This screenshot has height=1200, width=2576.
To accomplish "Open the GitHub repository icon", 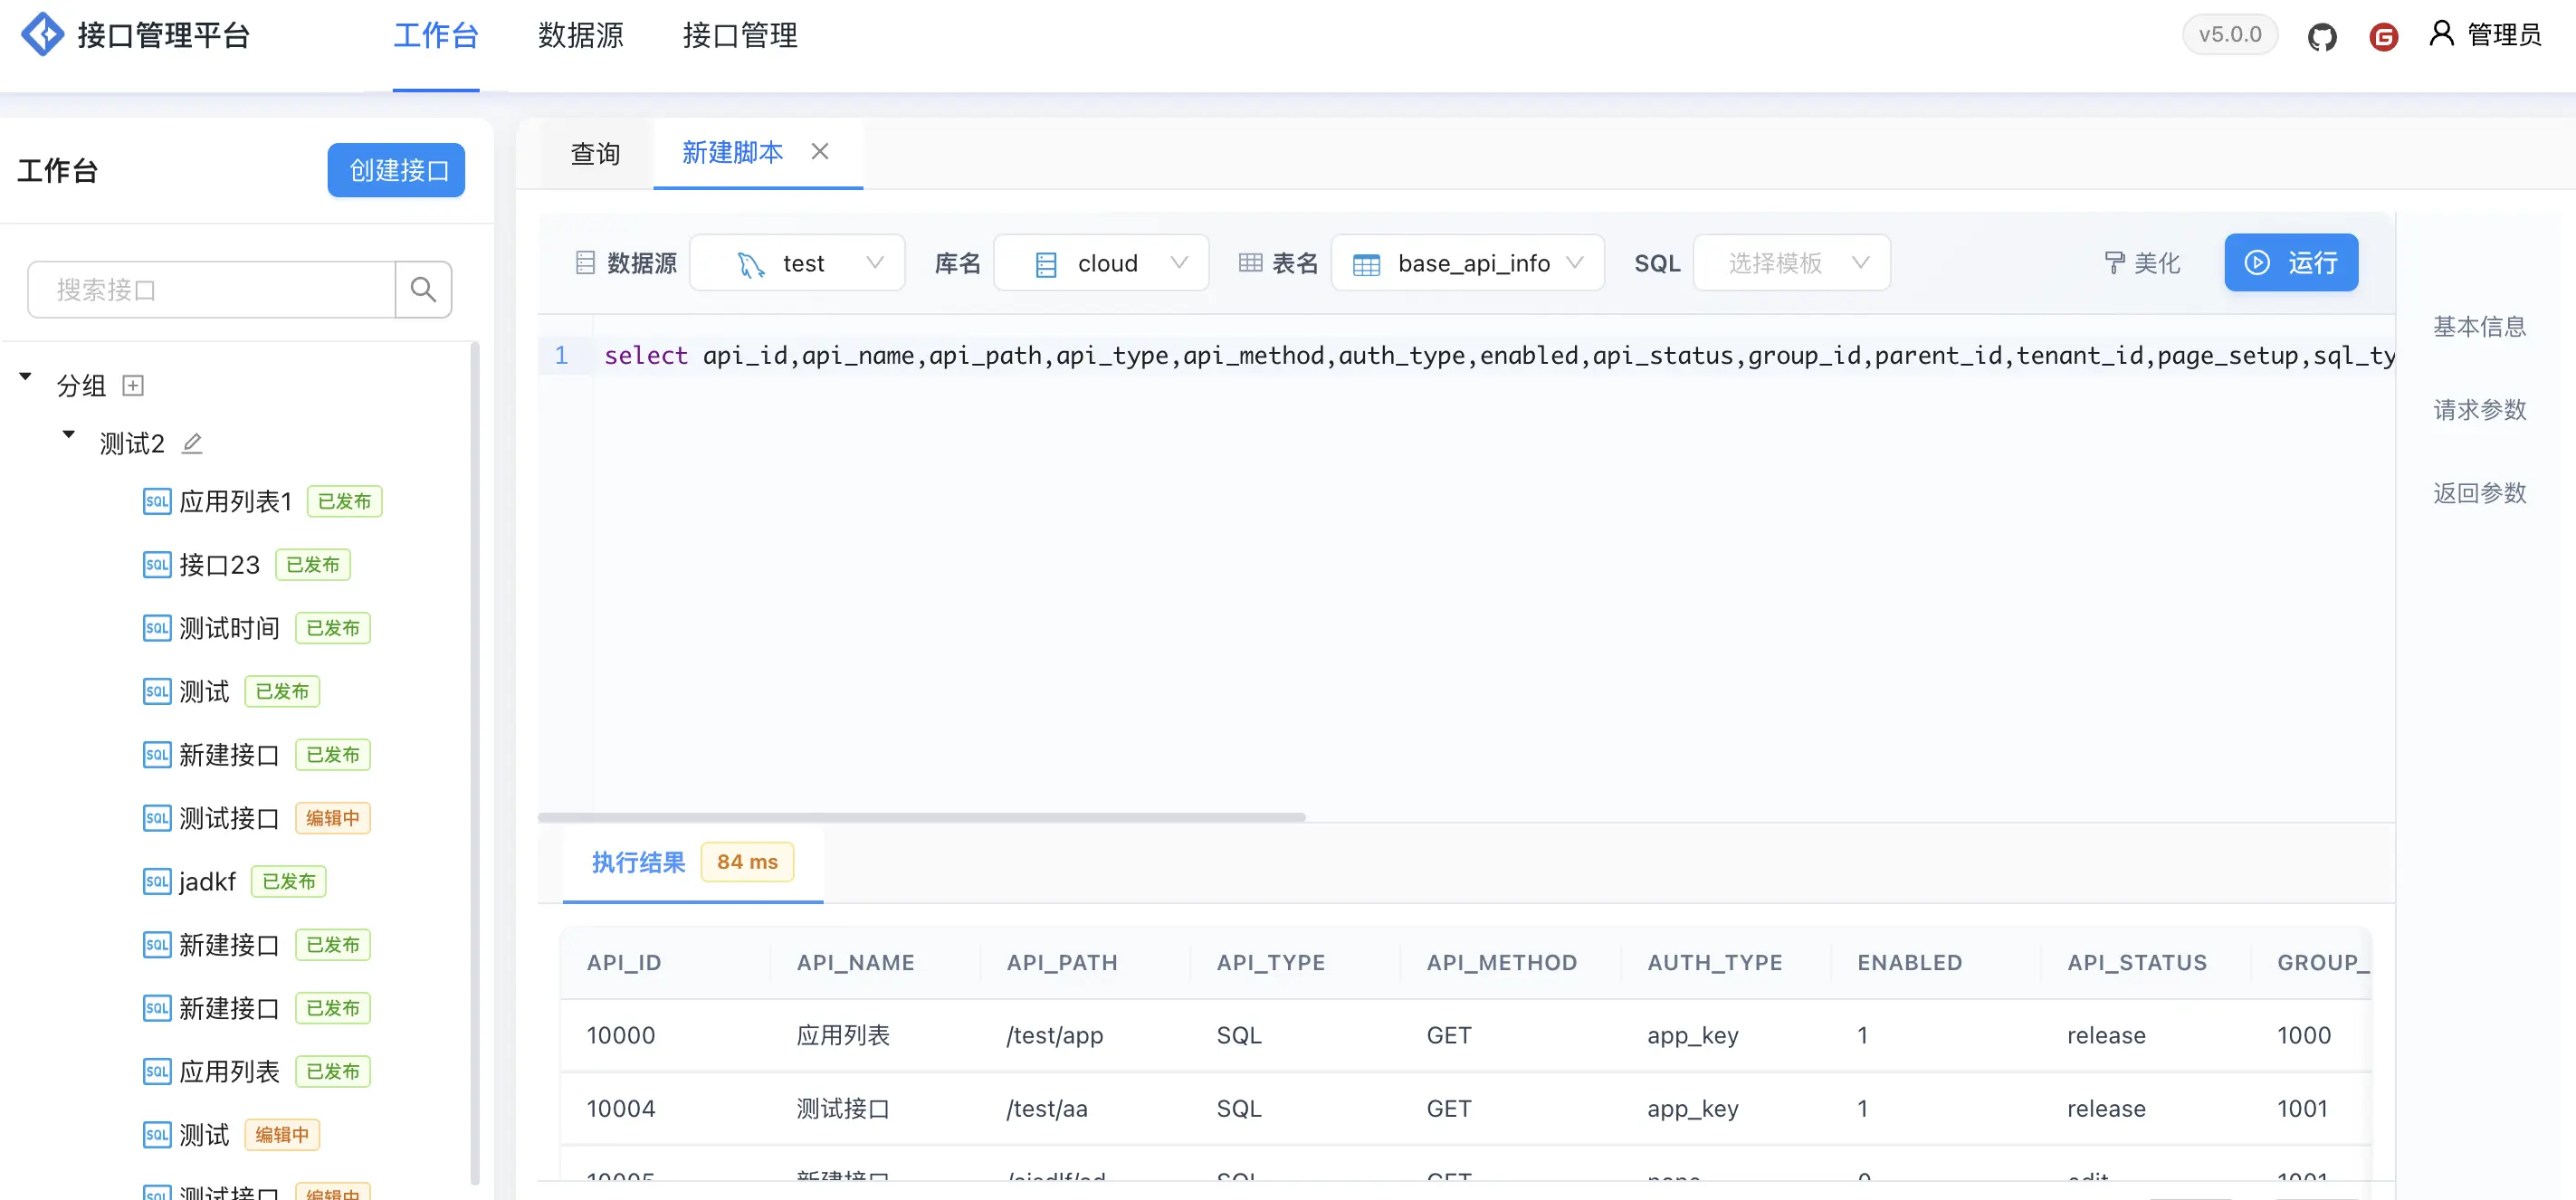I will tap(2321, 37).
